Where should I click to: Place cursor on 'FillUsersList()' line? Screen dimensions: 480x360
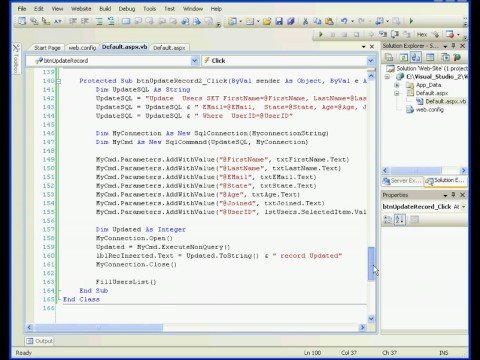126,282
